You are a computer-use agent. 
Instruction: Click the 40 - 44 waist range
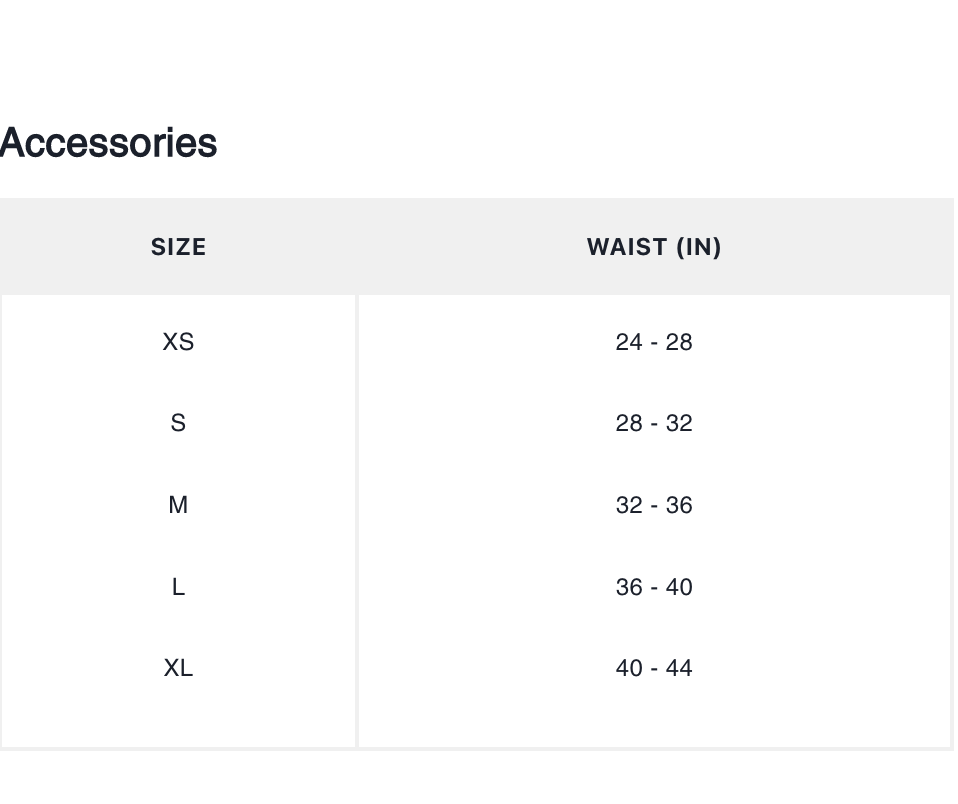click(654, 668)
